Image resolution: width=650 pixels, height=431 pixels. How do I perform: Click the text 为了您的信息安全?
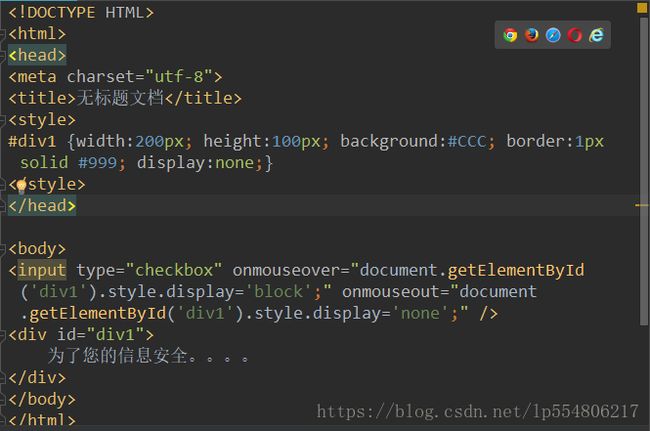tap(118, 356)
